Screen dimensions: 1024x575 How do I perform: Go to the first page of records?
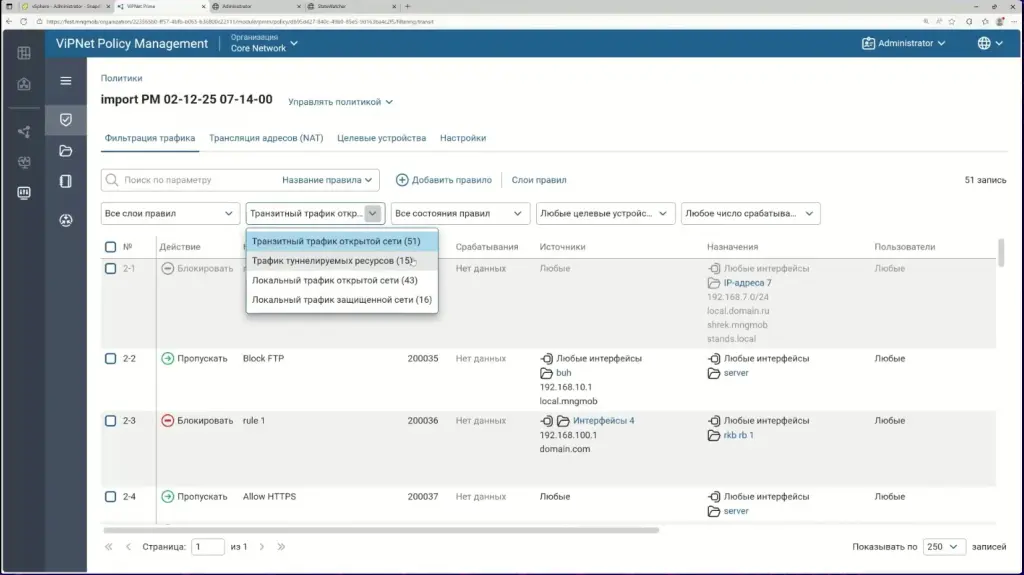click(108, 547)
